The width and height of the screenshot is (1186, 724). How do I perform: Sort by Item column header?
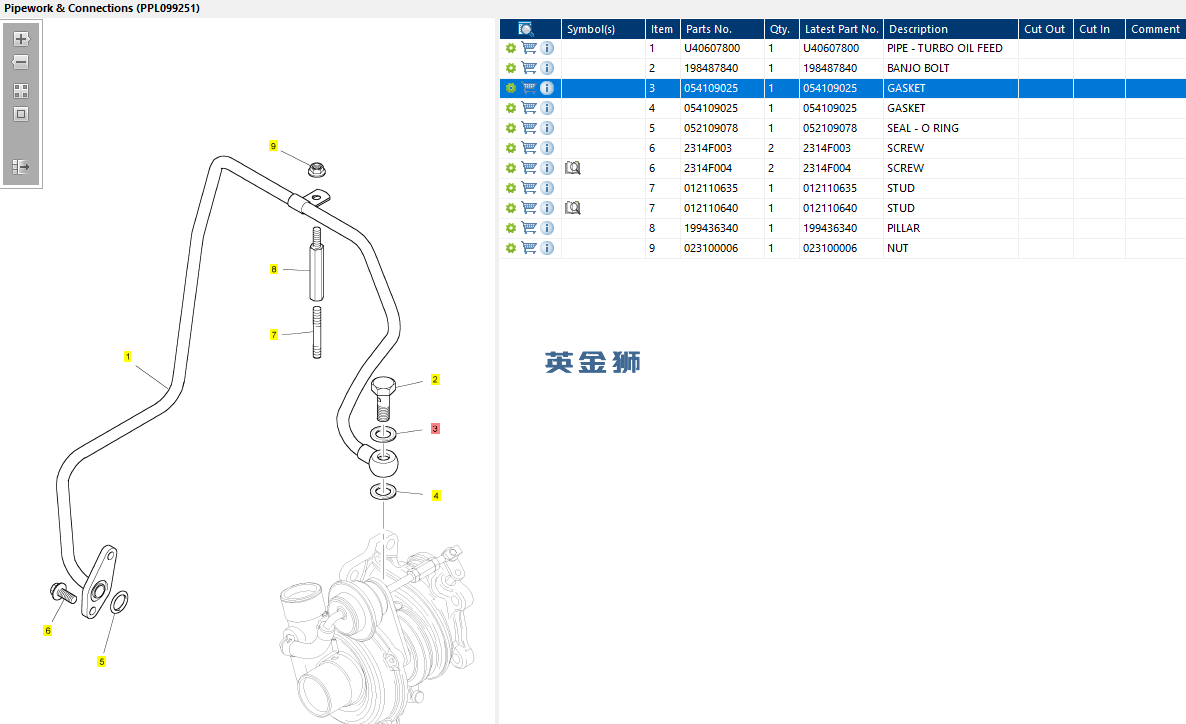click(x=663, y=29)
